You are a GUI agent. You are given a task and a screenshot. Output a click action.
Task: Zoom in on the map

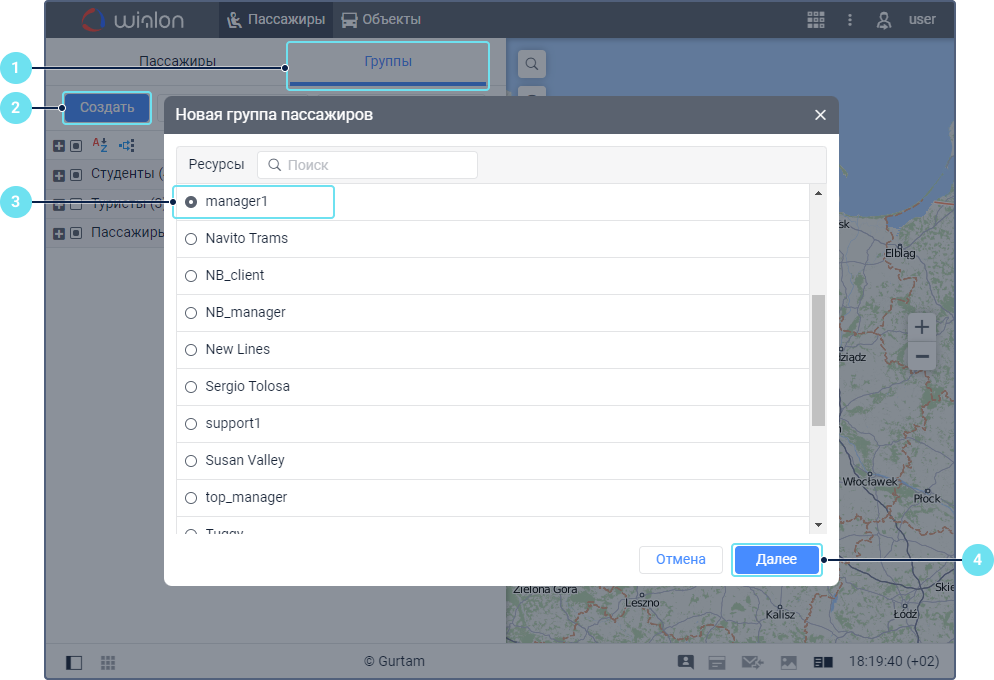922,327
